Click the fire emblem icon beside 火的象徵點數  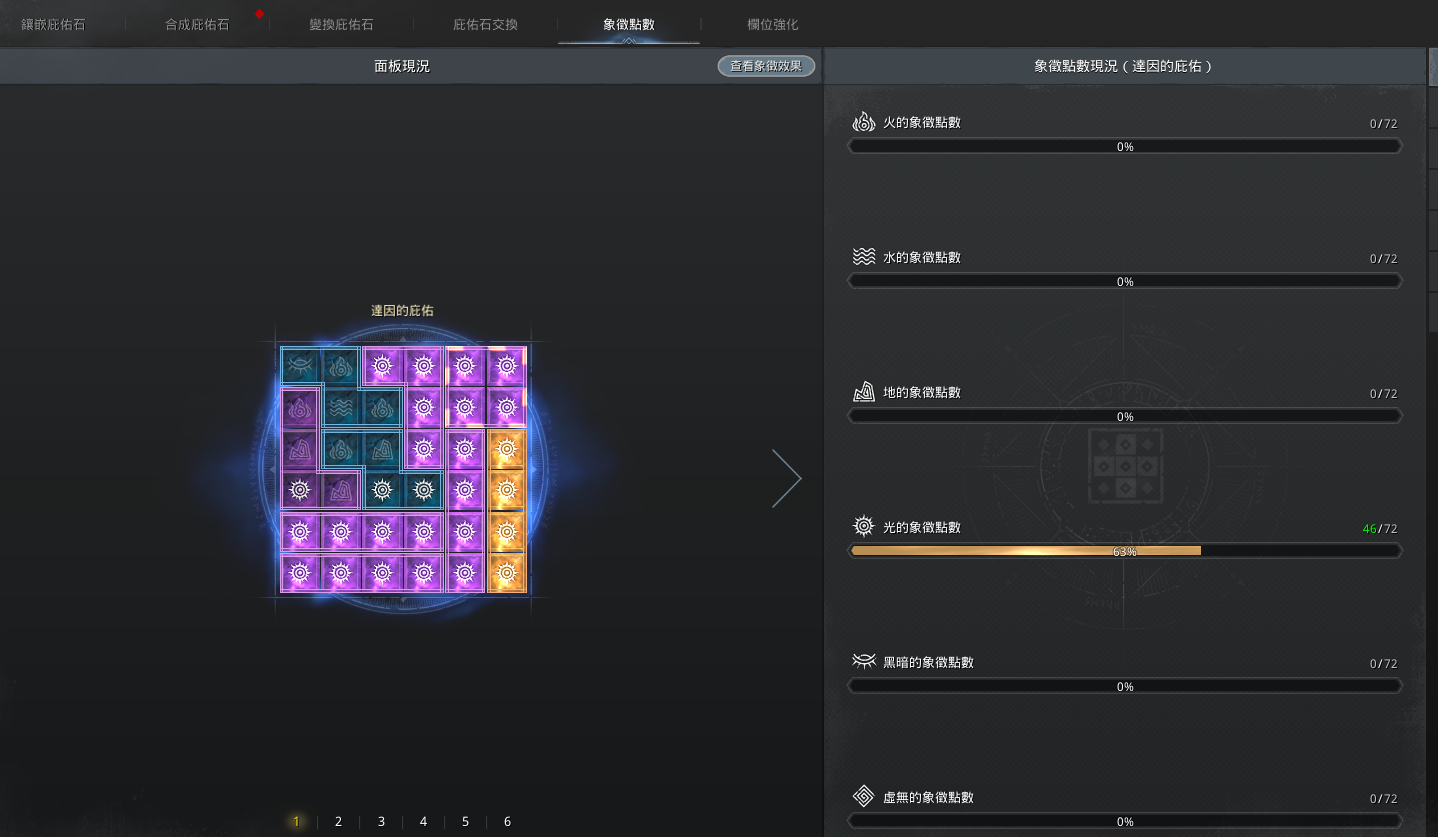[864, 122]
